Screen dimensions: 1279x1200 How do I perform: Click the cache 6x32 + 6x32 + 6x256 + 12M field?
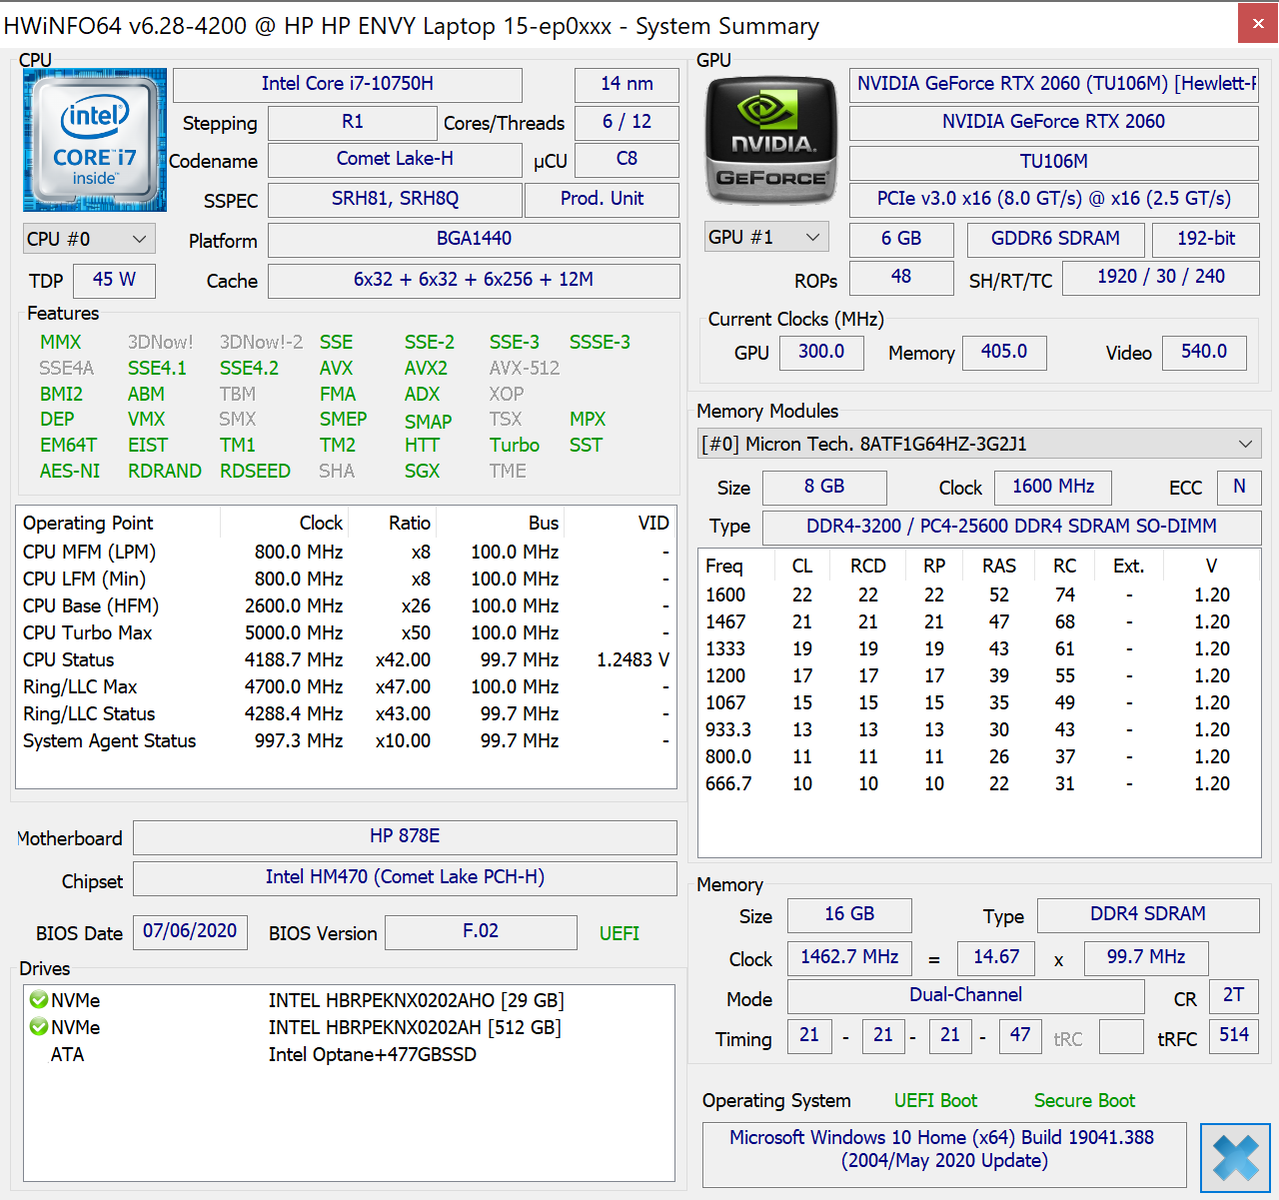click(474, 280)
